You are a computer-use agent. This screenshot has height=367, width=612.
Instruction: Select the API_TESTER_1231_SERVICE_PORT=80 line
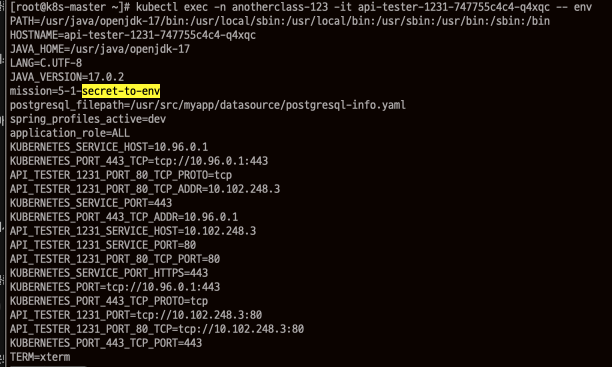[x=103, y=245]
